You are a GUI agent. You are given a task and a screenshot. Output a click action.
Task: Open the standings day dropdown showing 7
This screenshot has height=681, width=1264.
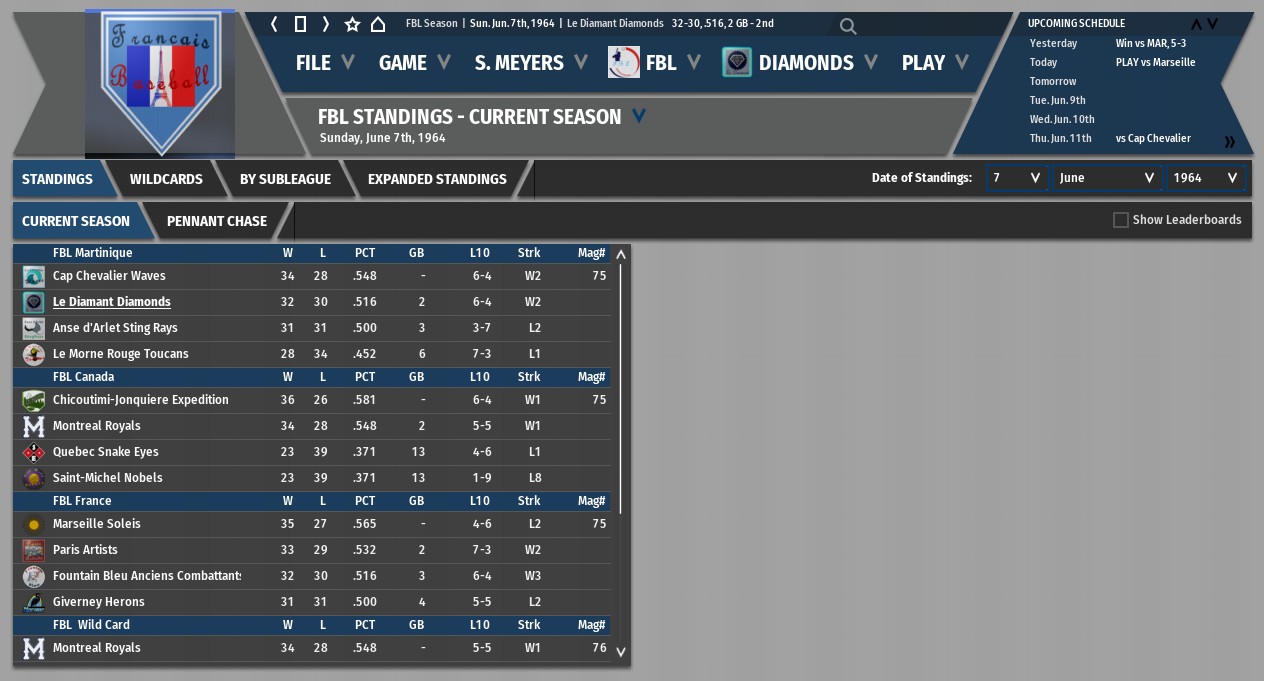[1016, 178]
